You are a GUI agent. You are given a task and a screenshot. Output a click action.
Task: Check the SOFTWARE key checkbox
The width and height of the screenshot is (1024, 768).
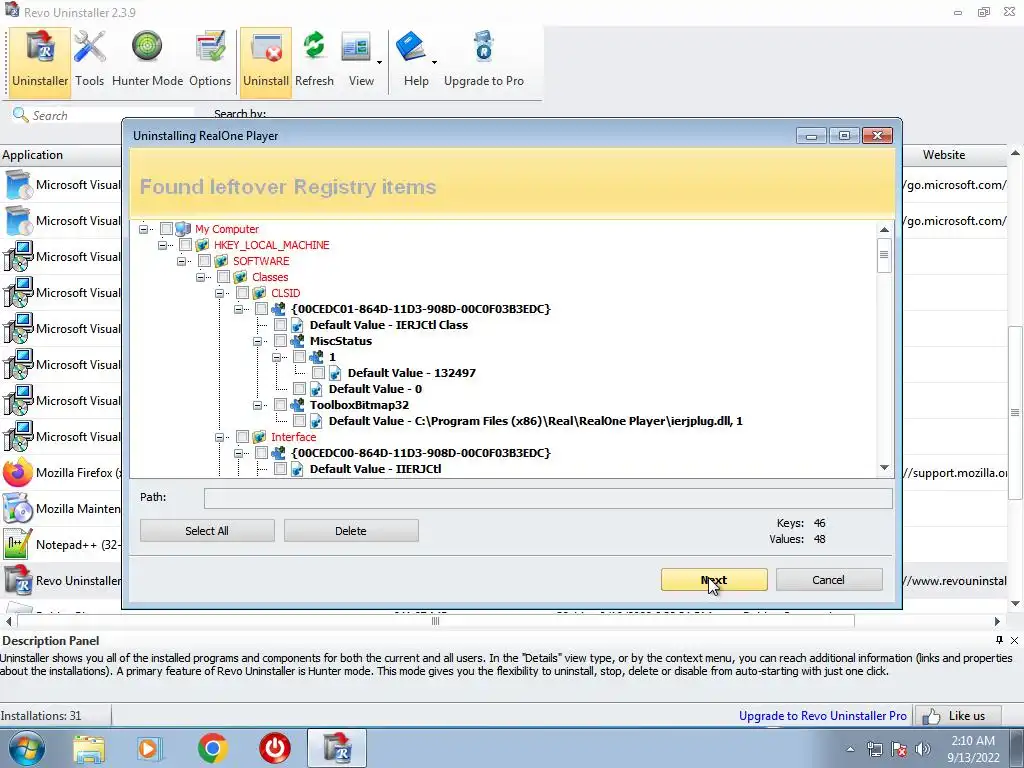[x=204, y=261]
